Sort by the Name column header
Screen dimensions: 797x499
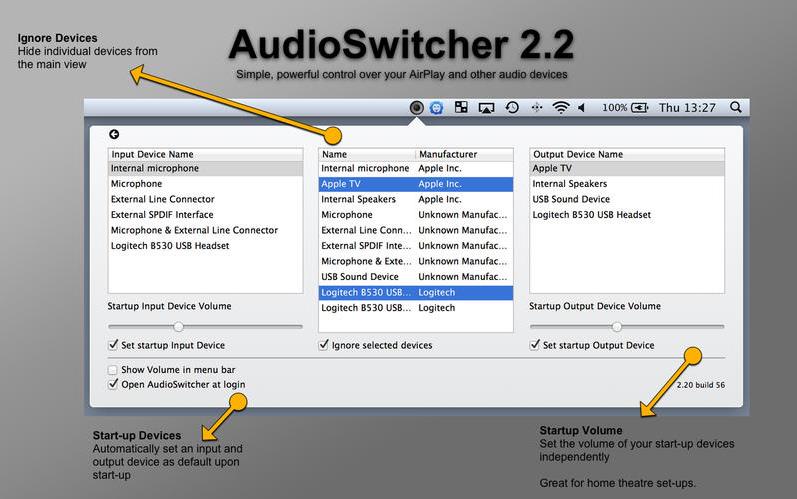pos(366,154)
